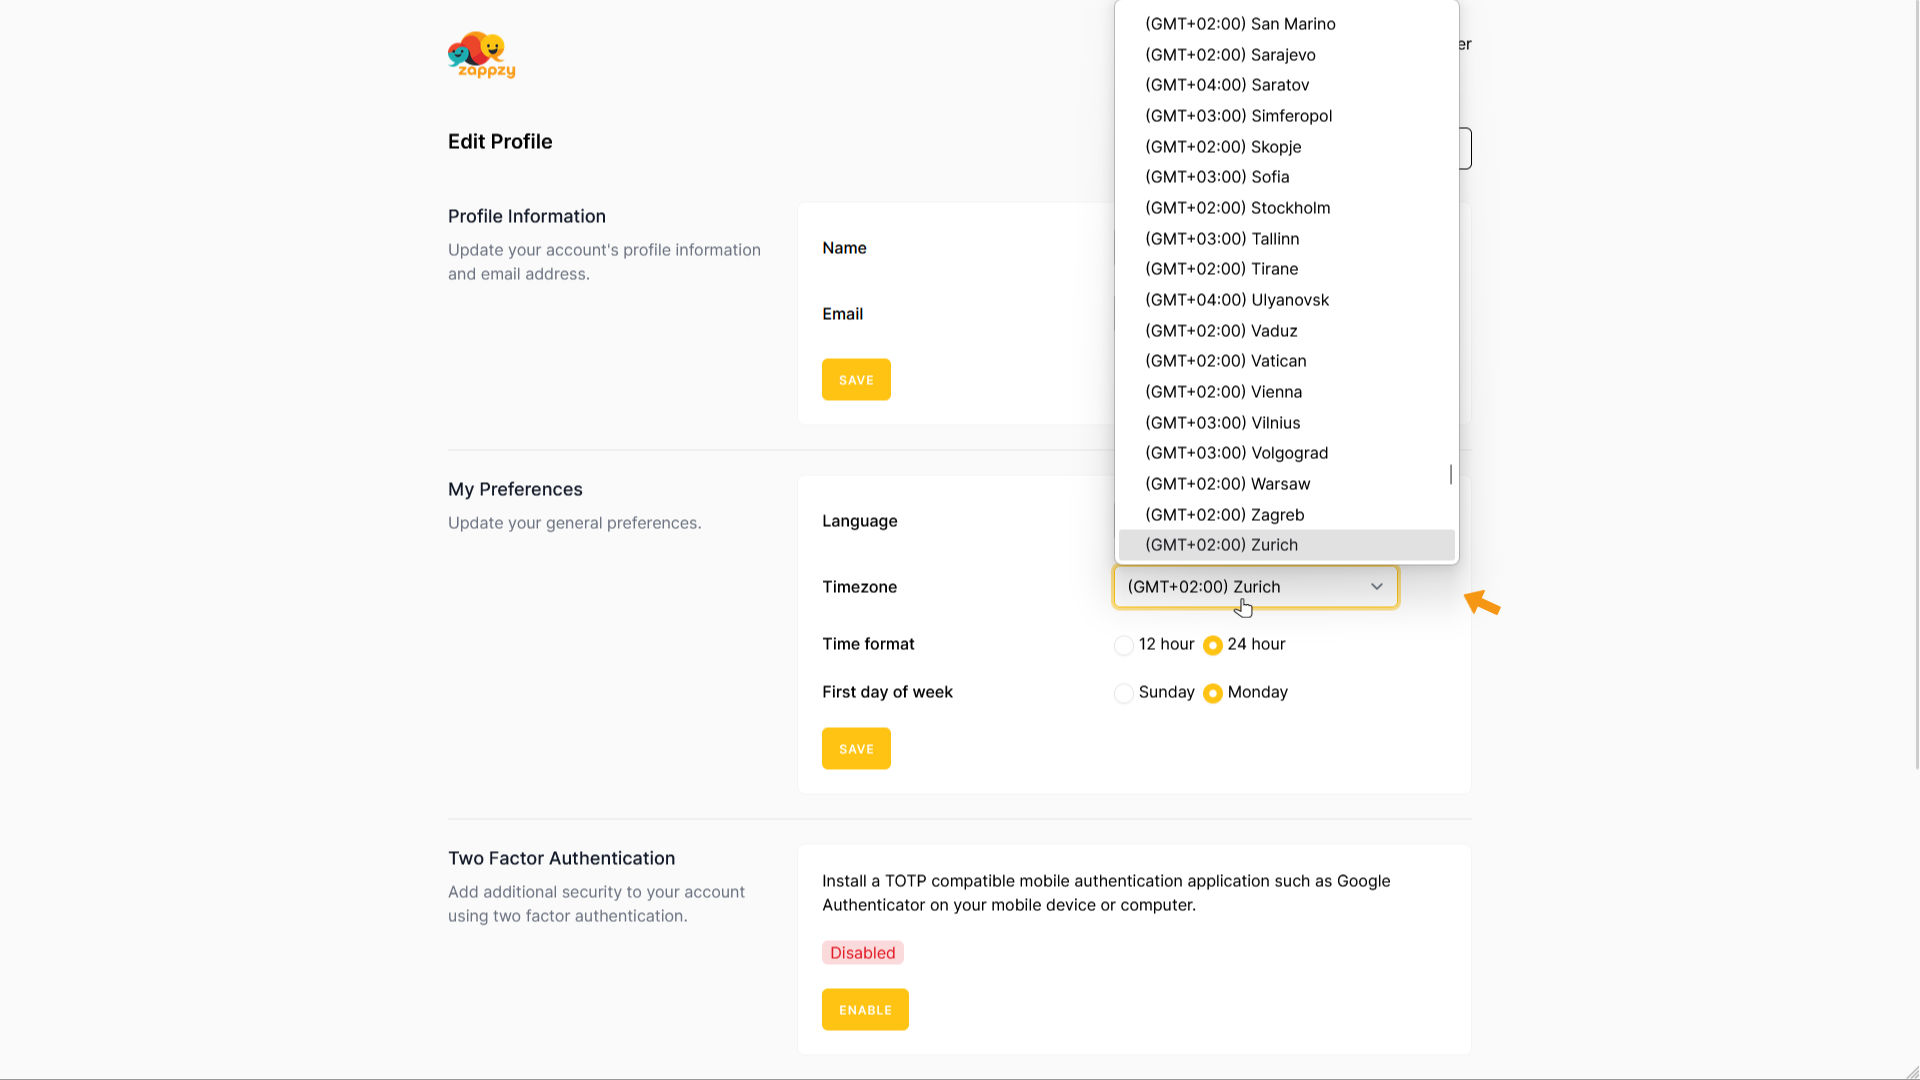This screenshot has width=1920, height=1080.
Task: Select the 24 hour time format
Action: [x=1213, y=645]
